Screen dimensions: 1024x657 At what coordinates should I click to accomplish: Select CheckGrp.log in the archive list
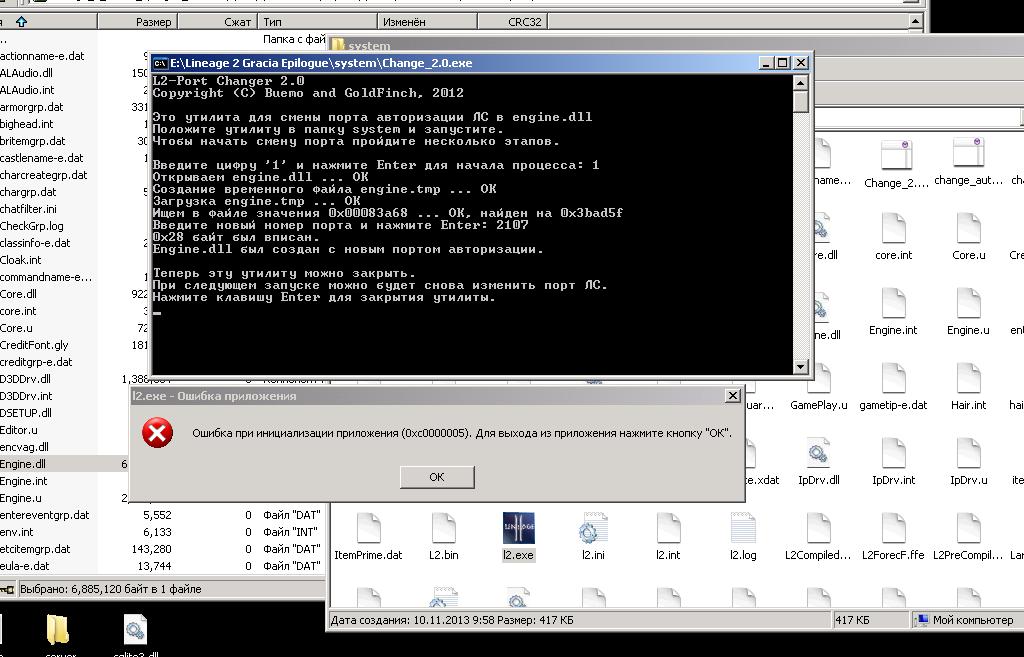tap(32, 226)
